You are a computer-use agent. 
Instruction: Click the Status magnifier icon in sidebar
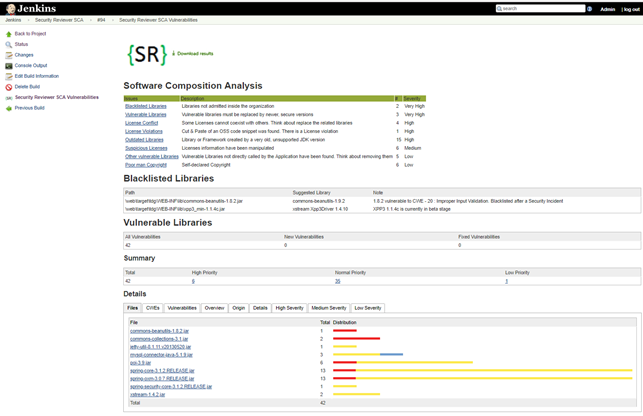[9, 44]
